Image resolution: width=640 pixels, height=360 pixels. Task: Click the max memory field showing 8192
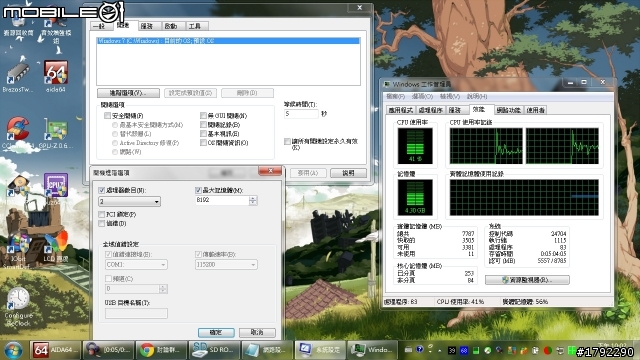[222, 200]
